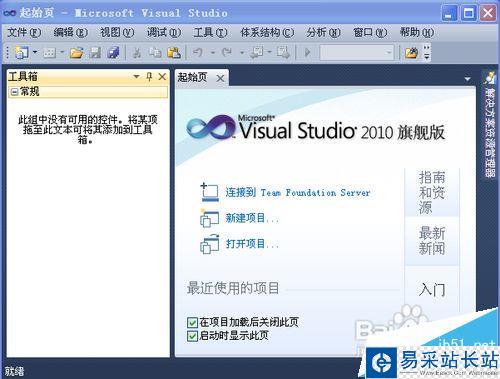Open the Add New Item dropdown arrow
Screen dimensions: 500x379
62,52
